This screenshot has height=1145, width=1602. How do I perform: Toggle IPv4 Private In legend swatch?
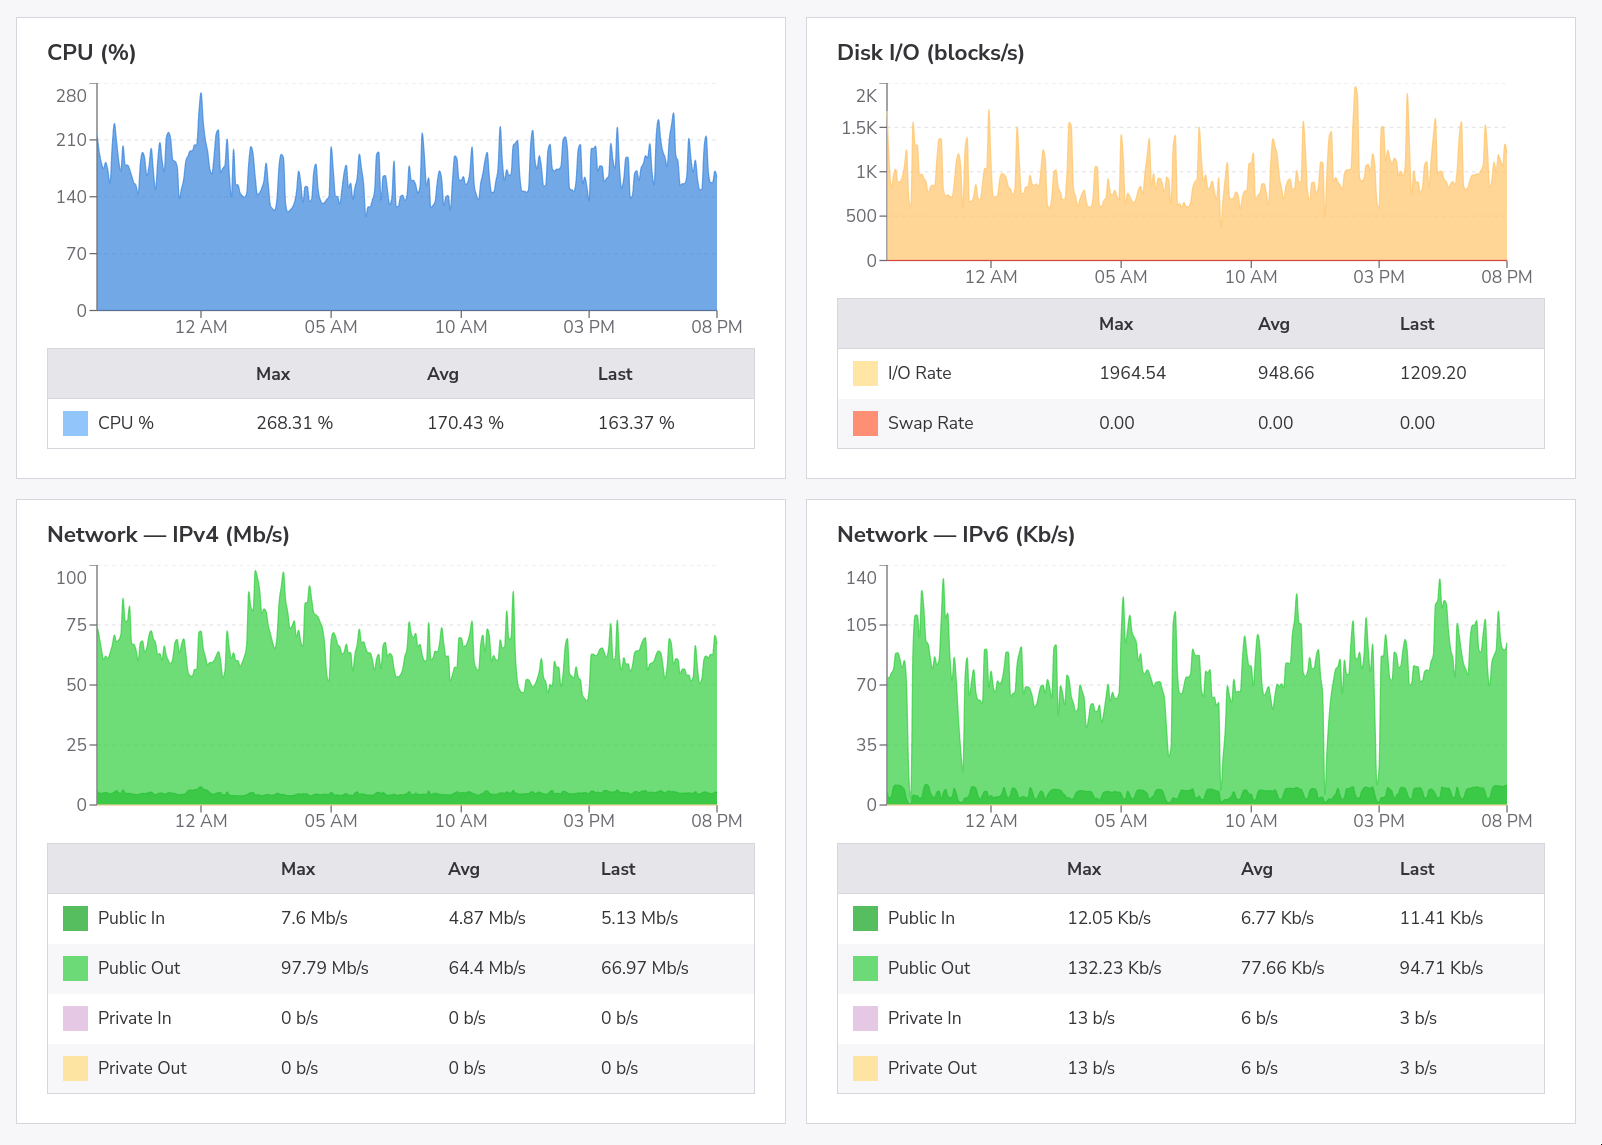[75, 1018]
